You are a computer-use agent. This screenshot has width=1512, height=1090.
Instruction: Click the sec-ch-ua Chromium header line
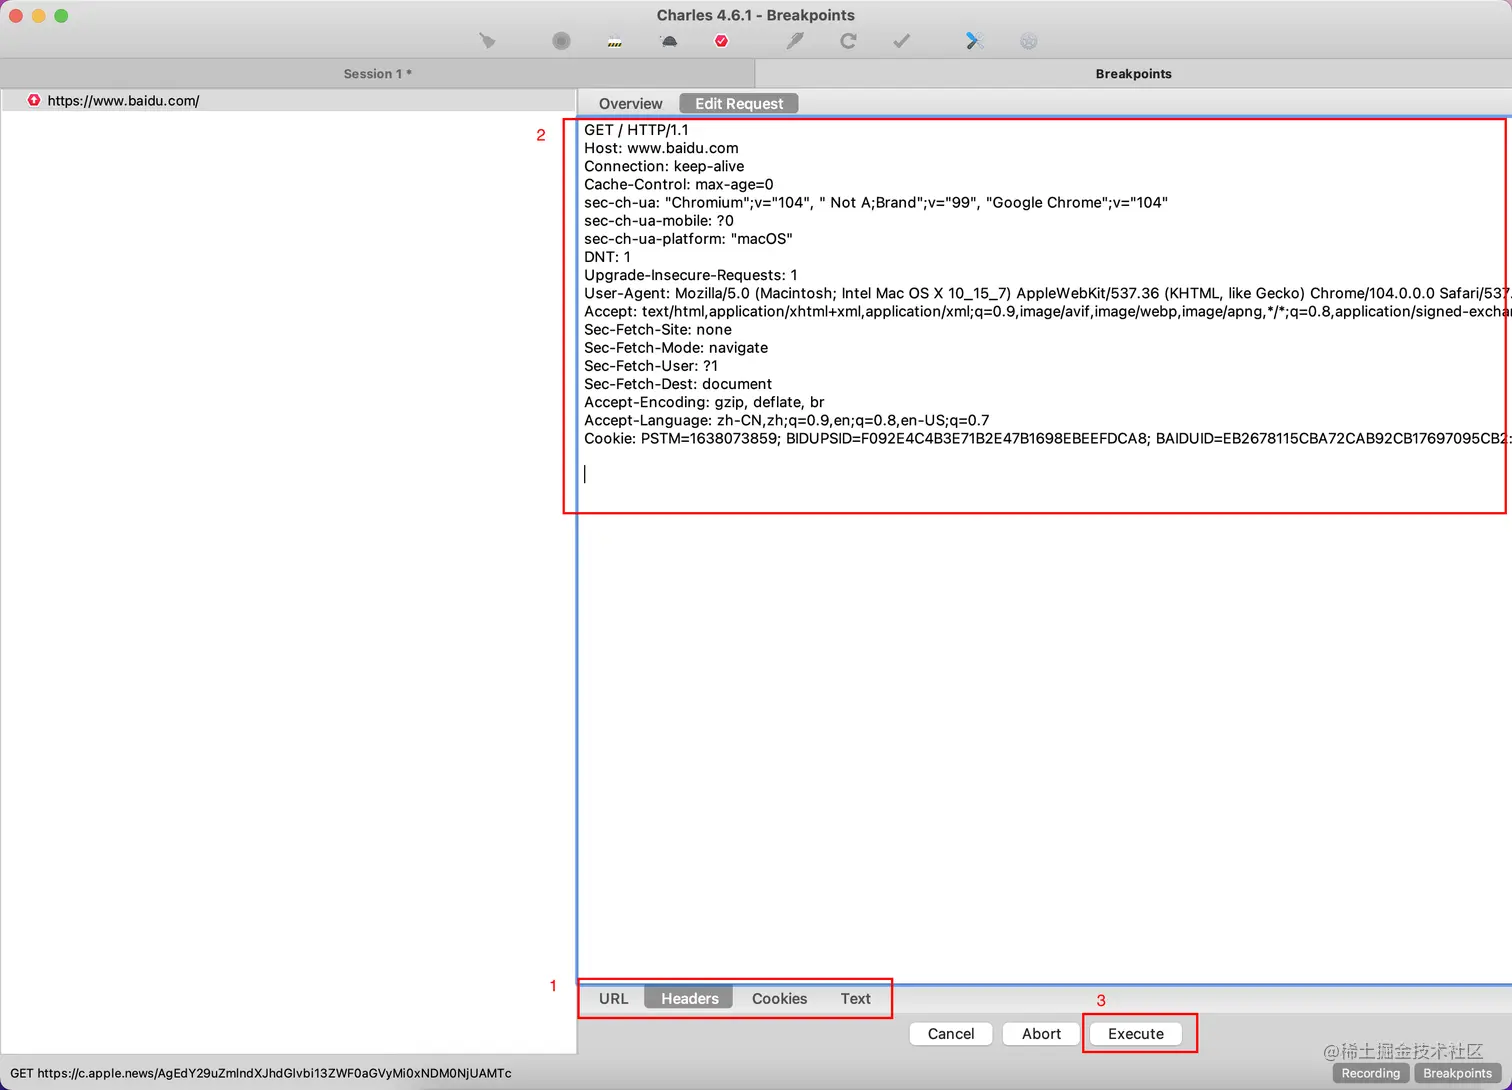click(876, 202)
